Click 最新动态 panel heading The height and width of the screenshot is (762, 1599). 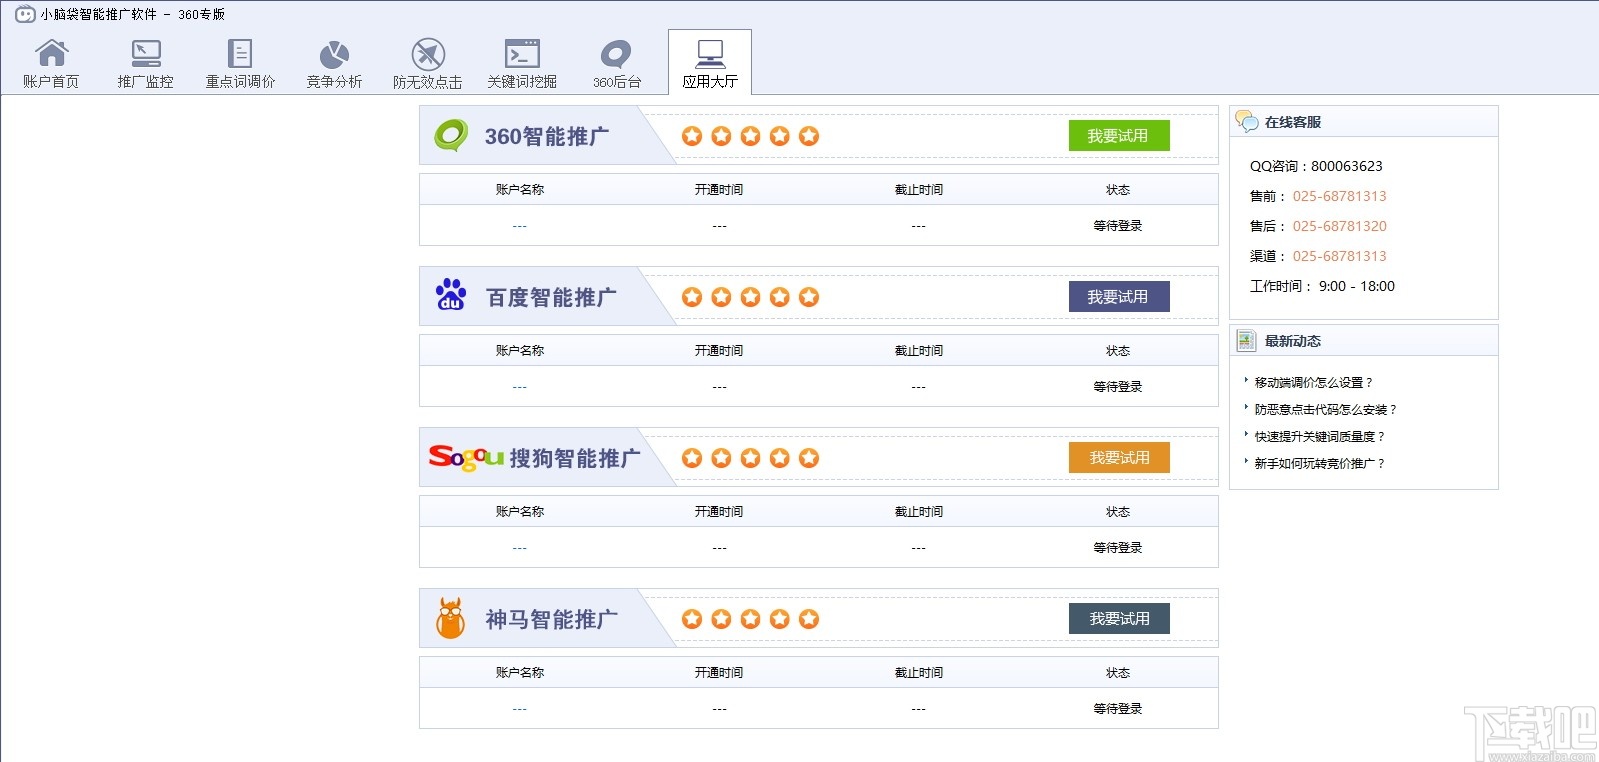click(x=1293, y=341)
